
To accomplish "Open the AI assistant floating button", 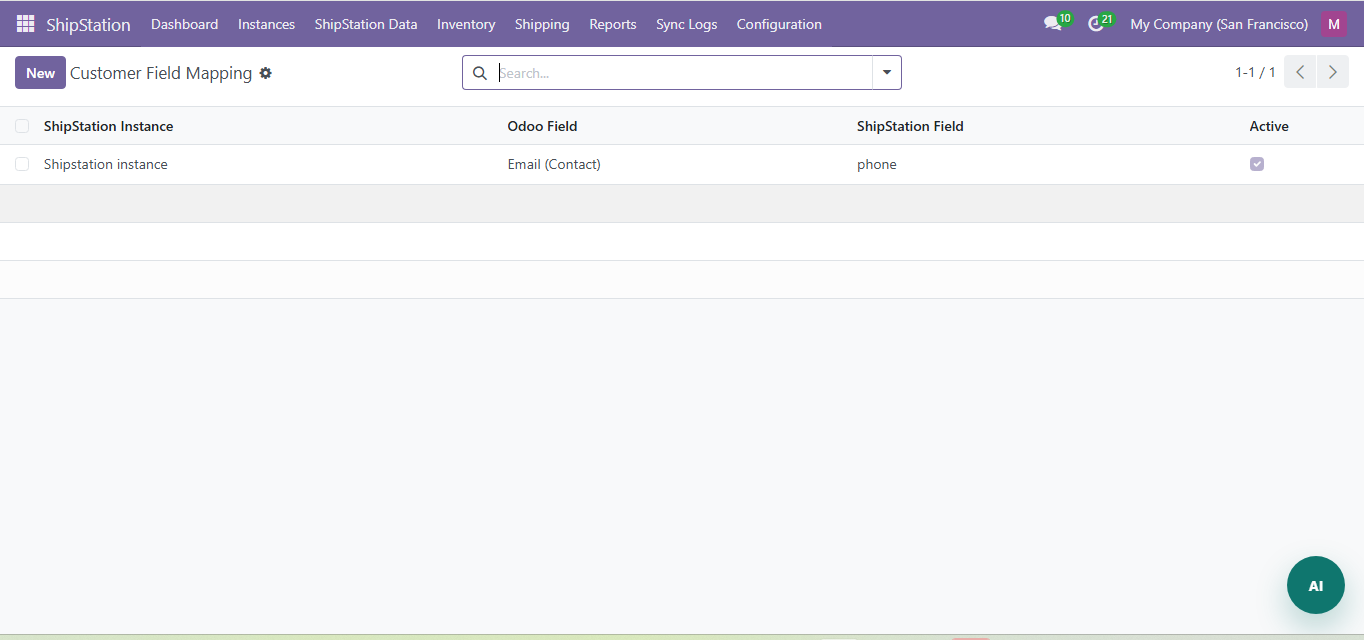I will pyautogui.click(x=1316, y=585).
